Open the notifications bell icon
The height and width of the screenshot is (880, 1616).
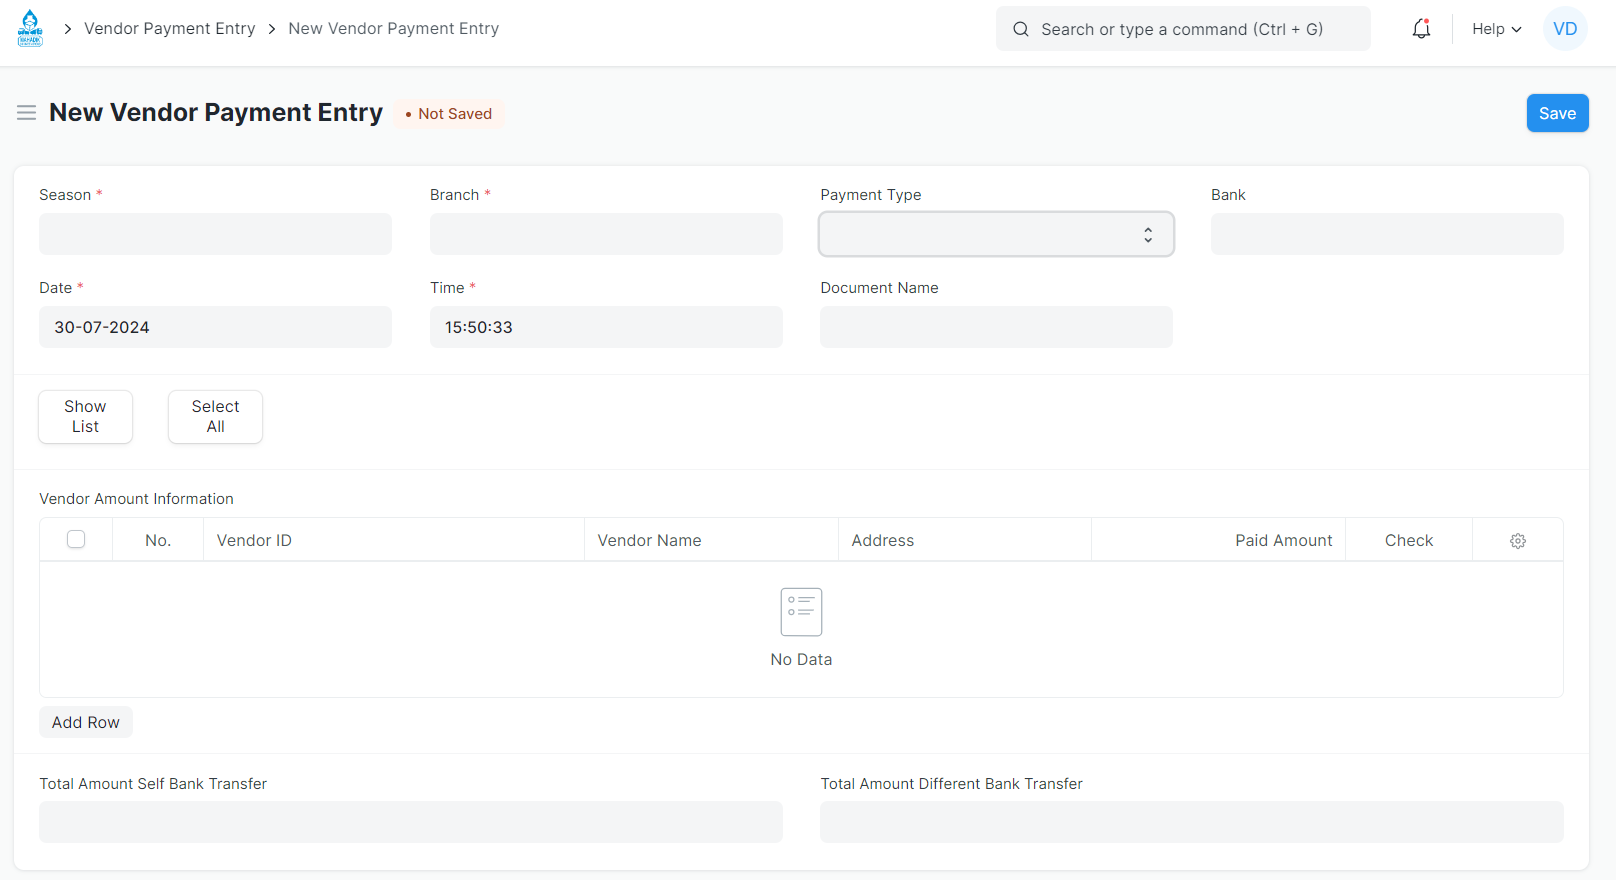click(1421, 29)
